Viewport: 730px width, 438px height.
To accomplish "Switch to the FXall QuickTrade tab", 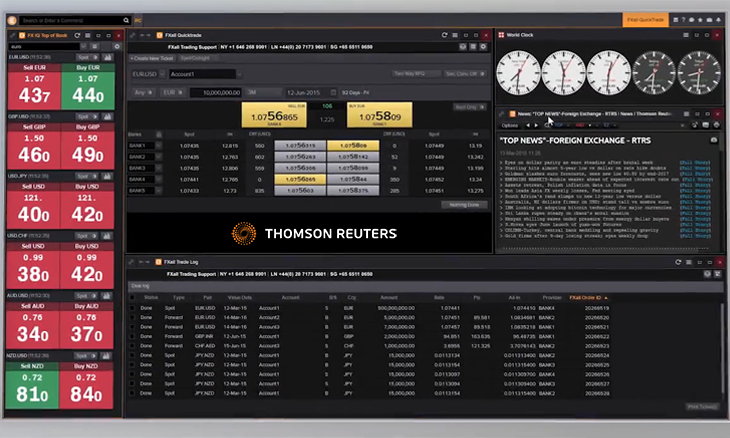I will (647, 18).
